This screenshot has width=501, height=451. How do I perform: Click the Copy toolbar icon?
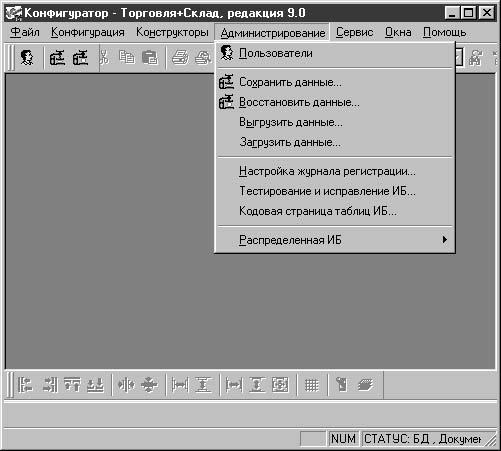tap(127, 57)
